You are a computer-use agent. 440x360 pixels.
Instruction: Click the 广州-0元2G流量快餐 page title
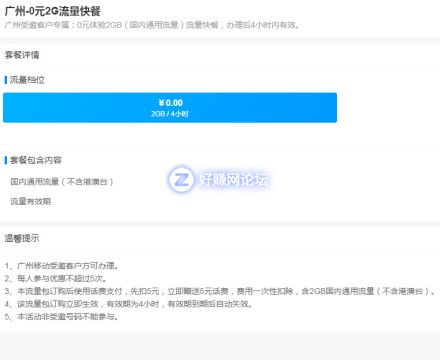tap(53, 11)
